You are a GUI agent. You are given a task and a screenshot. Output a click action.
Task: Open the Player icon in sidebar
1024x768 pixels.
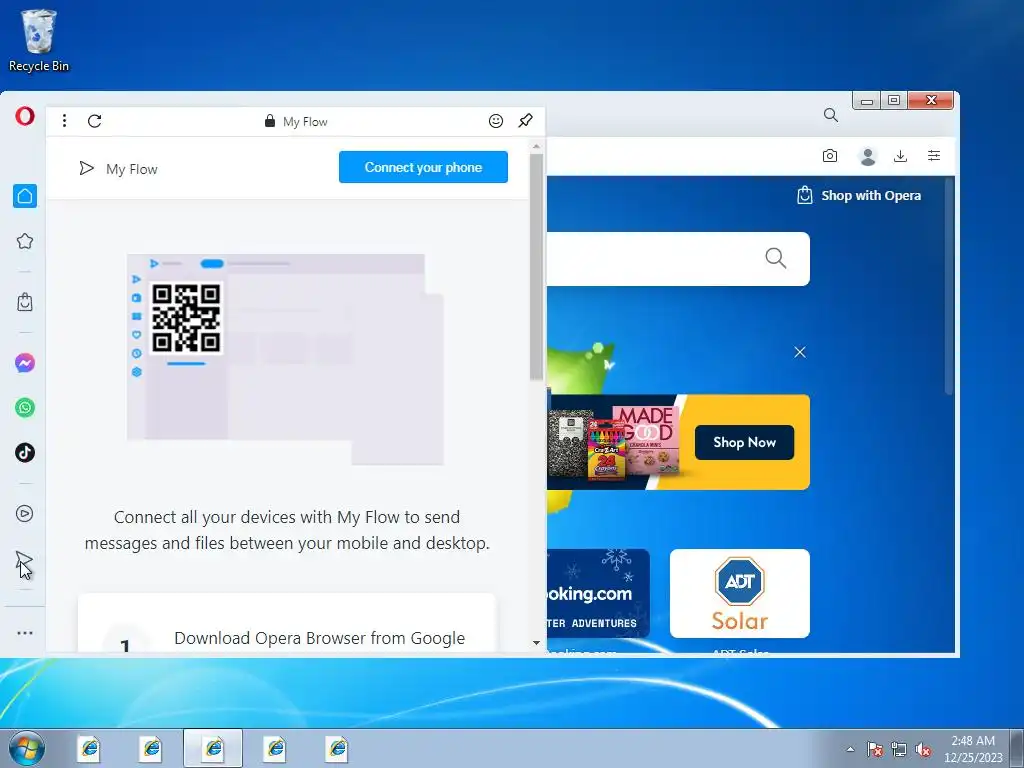[25, 514]
